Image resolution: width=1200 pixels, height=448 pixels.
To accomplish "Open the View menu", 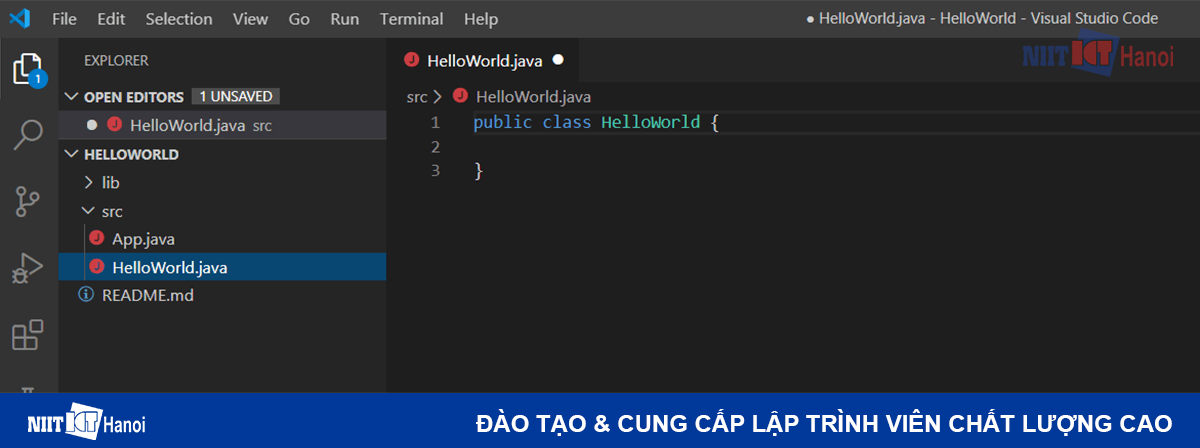I will pyautogui.click(x=250, y=19).
